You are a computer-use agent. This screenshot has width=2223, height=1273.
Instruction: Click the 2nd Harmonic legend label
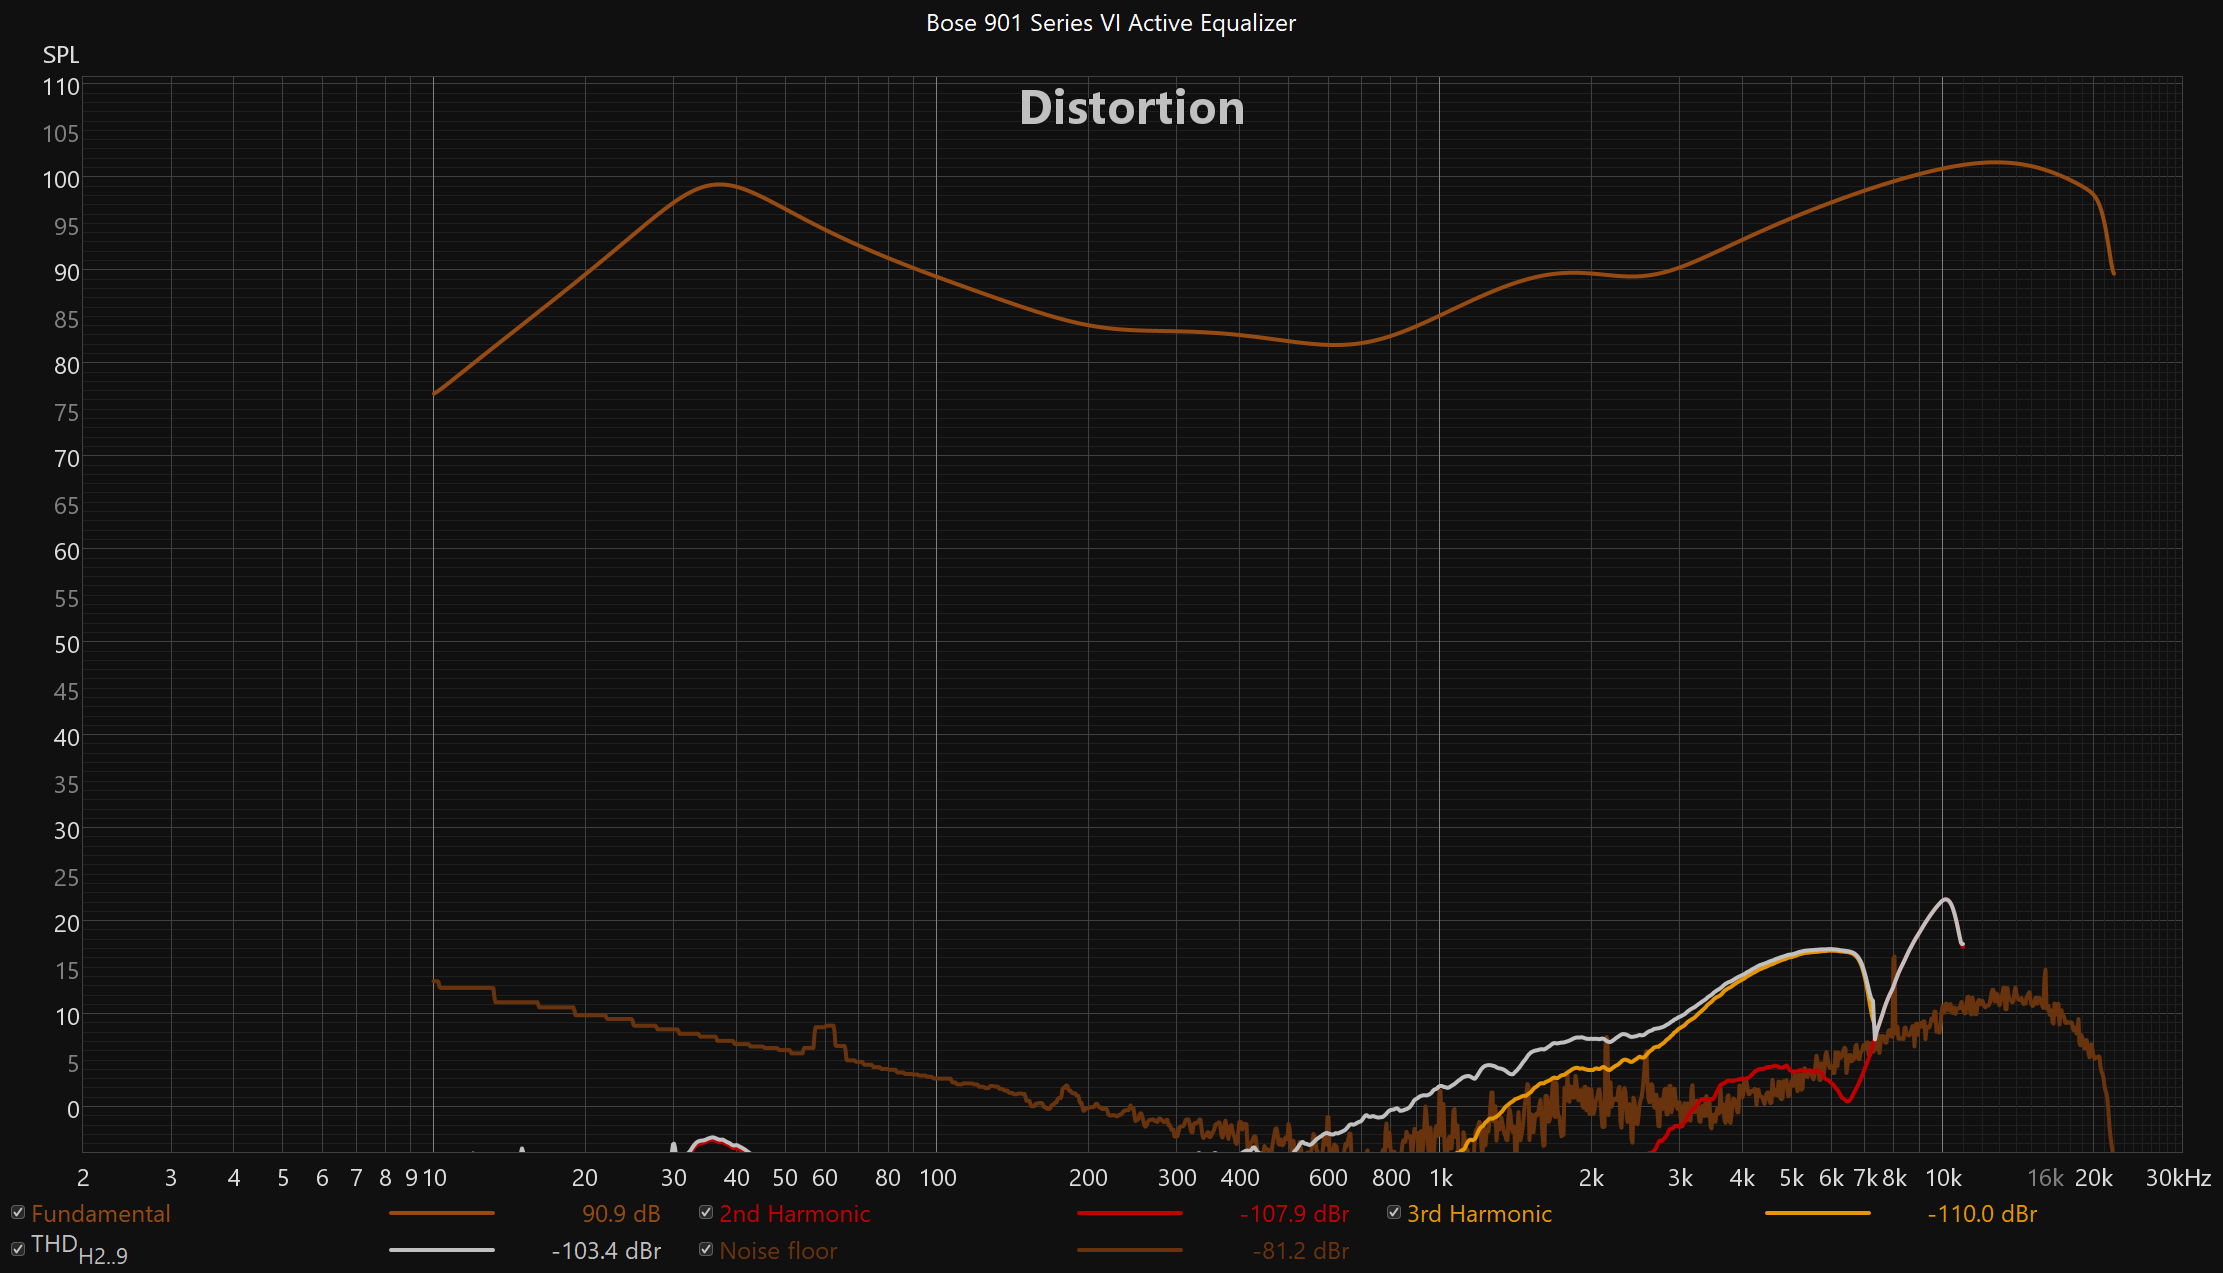[795, 1213]
